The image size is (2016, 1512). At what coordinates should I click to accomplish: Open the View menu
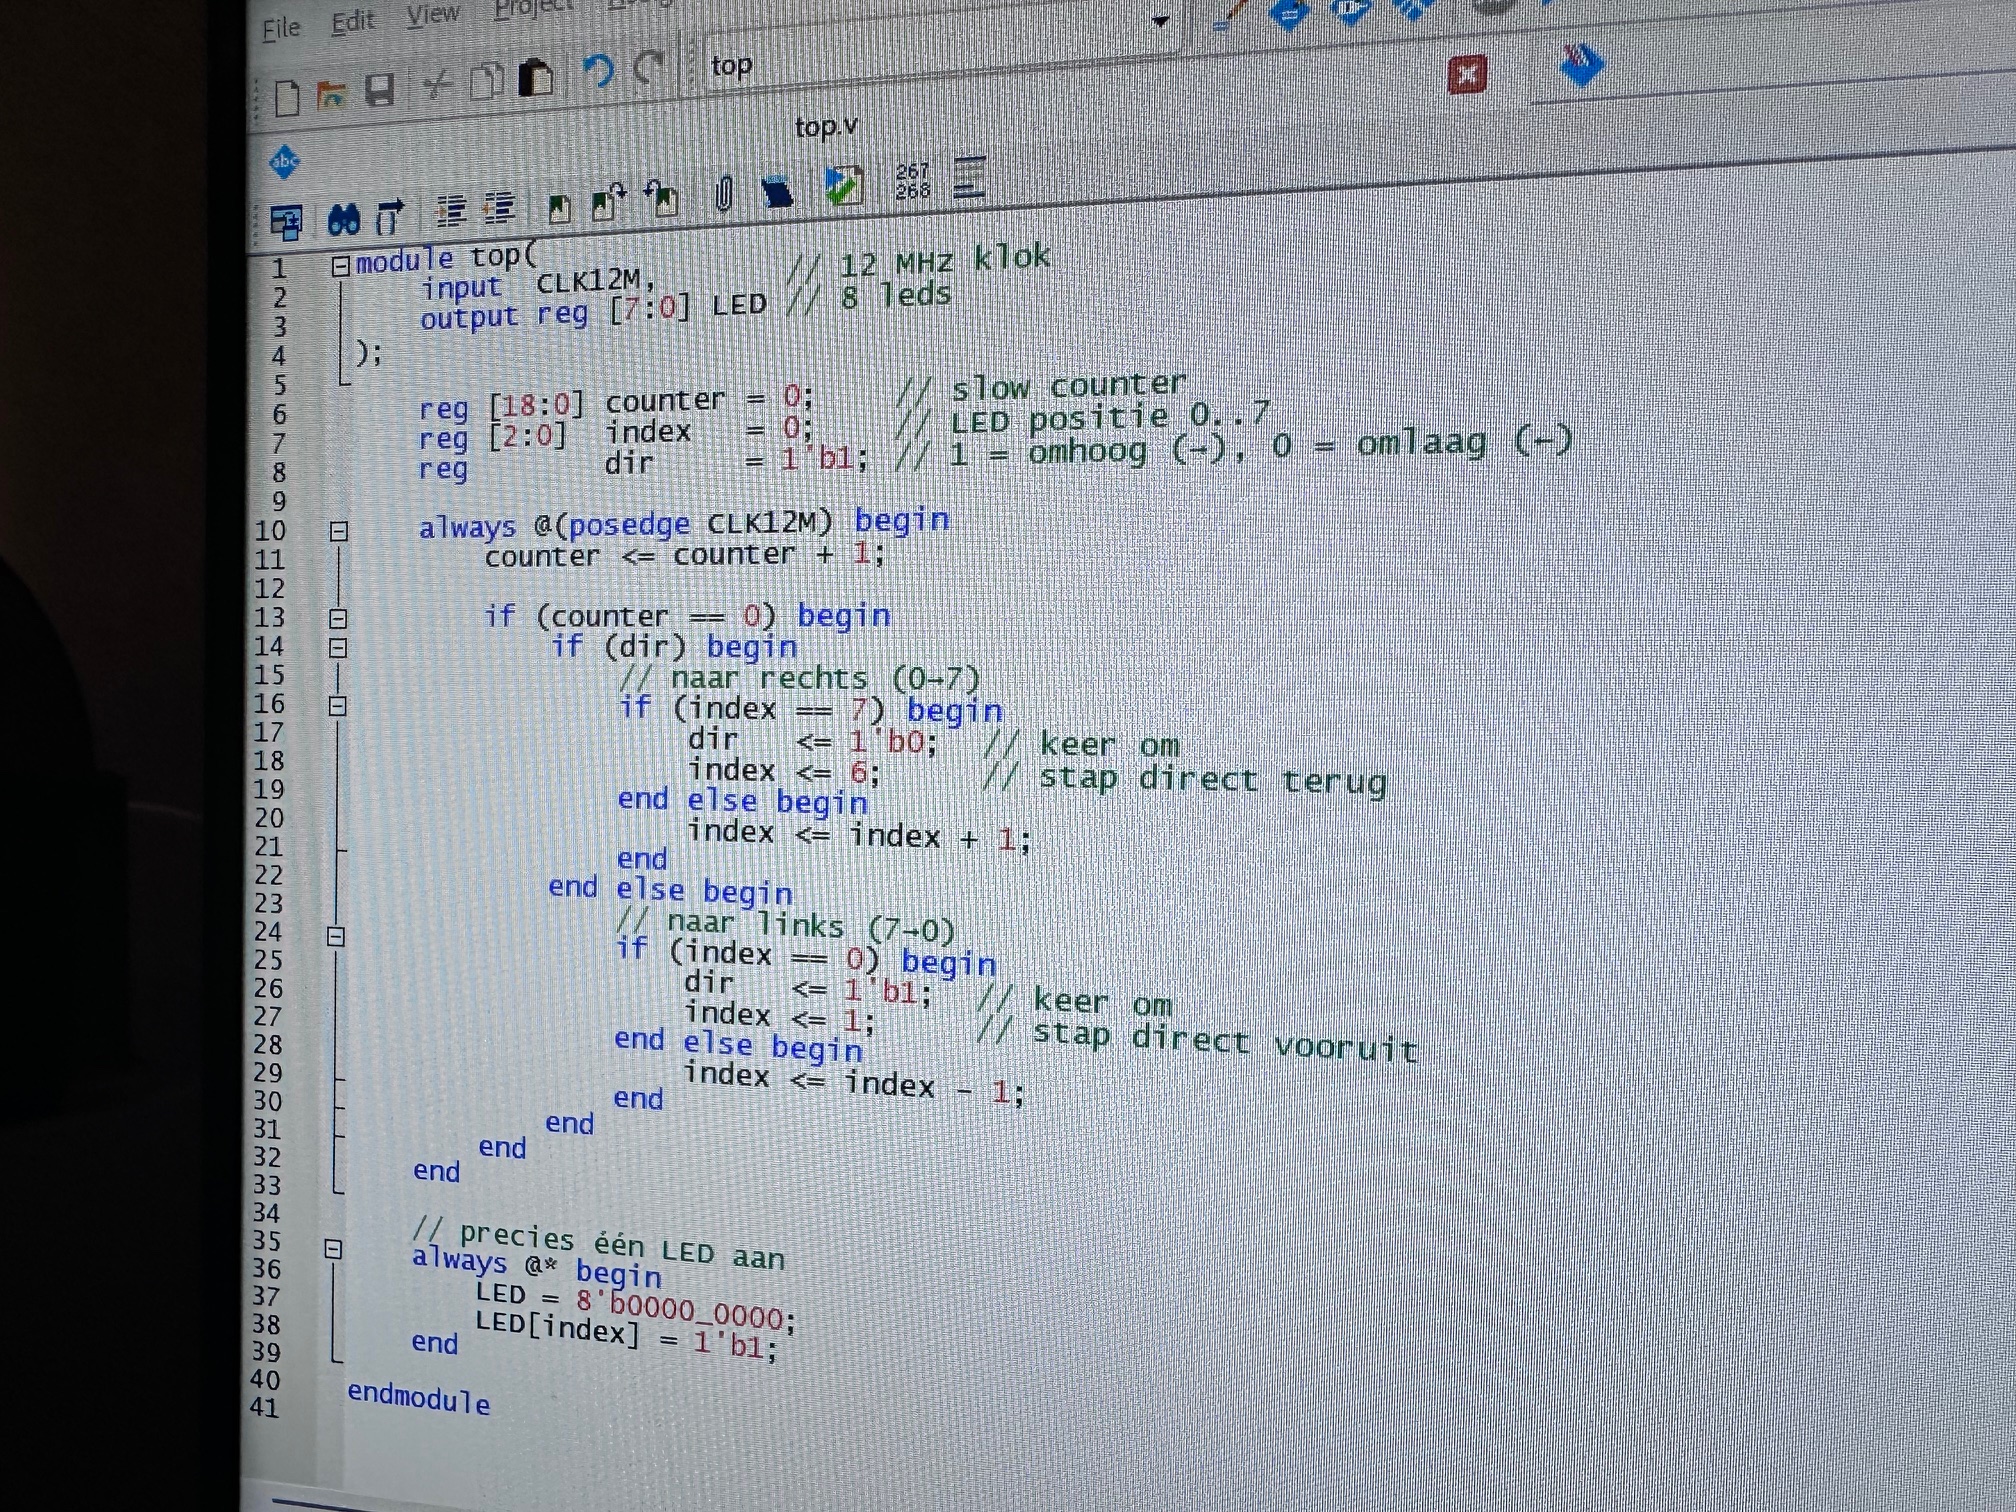[x=432, y=15]
